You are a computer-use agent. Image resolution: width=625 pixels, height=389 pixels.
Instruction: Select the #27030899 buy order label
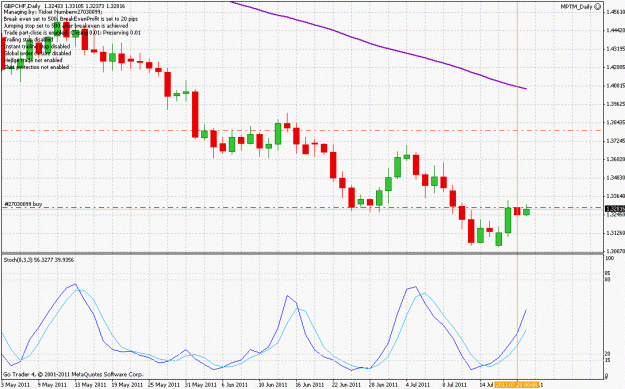[23, 204]
